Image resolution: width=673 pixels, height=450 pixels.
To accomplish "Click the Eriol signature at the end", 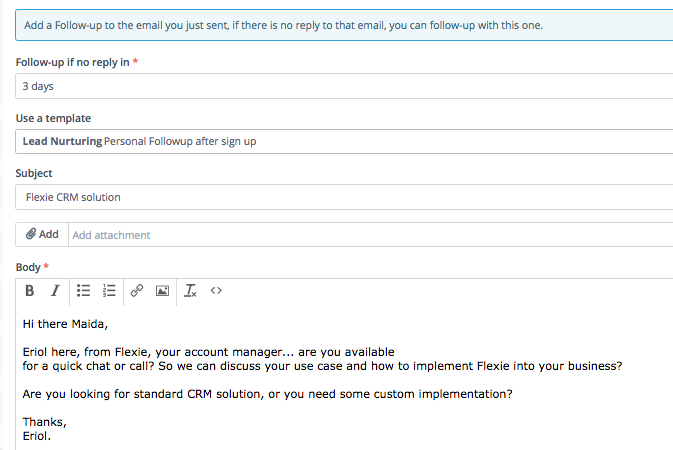I will pyautogui.click(x=37, y=436).
